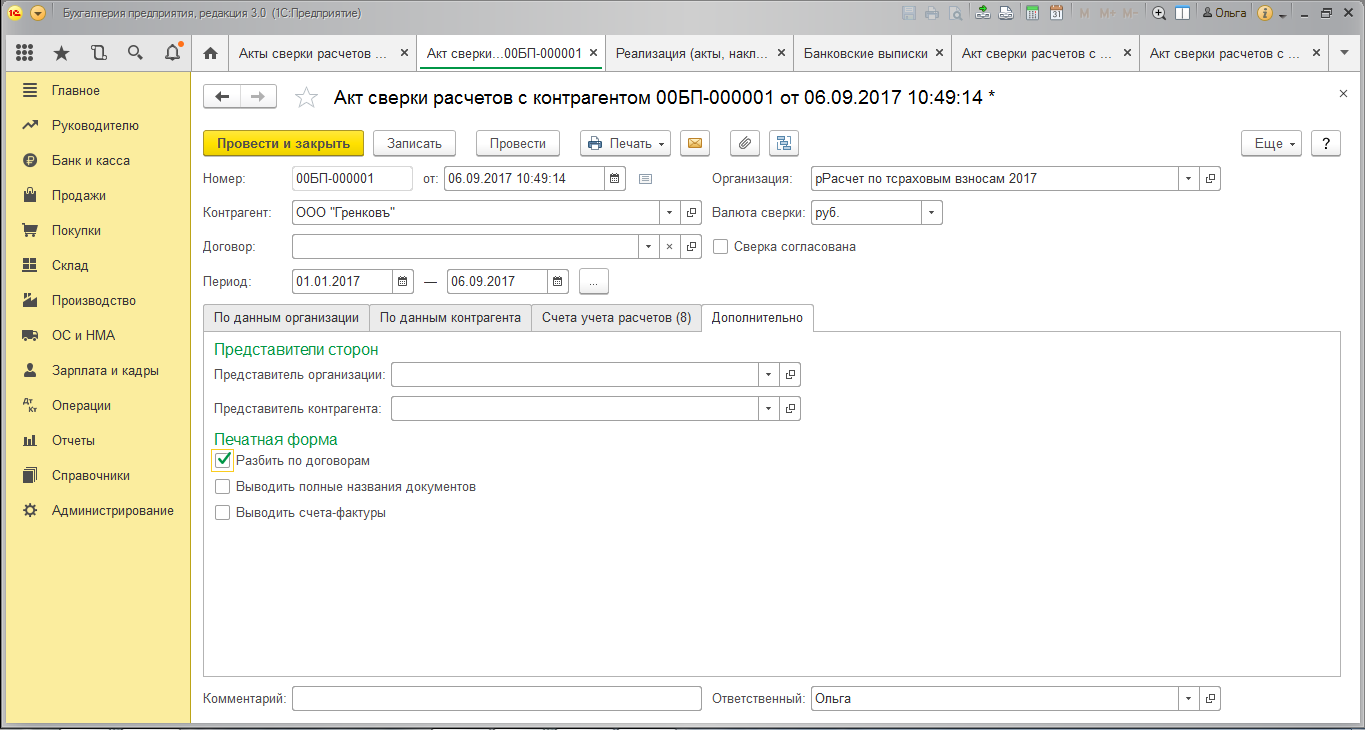Open document structure icon next to paperclip

[x=784, y=143]
